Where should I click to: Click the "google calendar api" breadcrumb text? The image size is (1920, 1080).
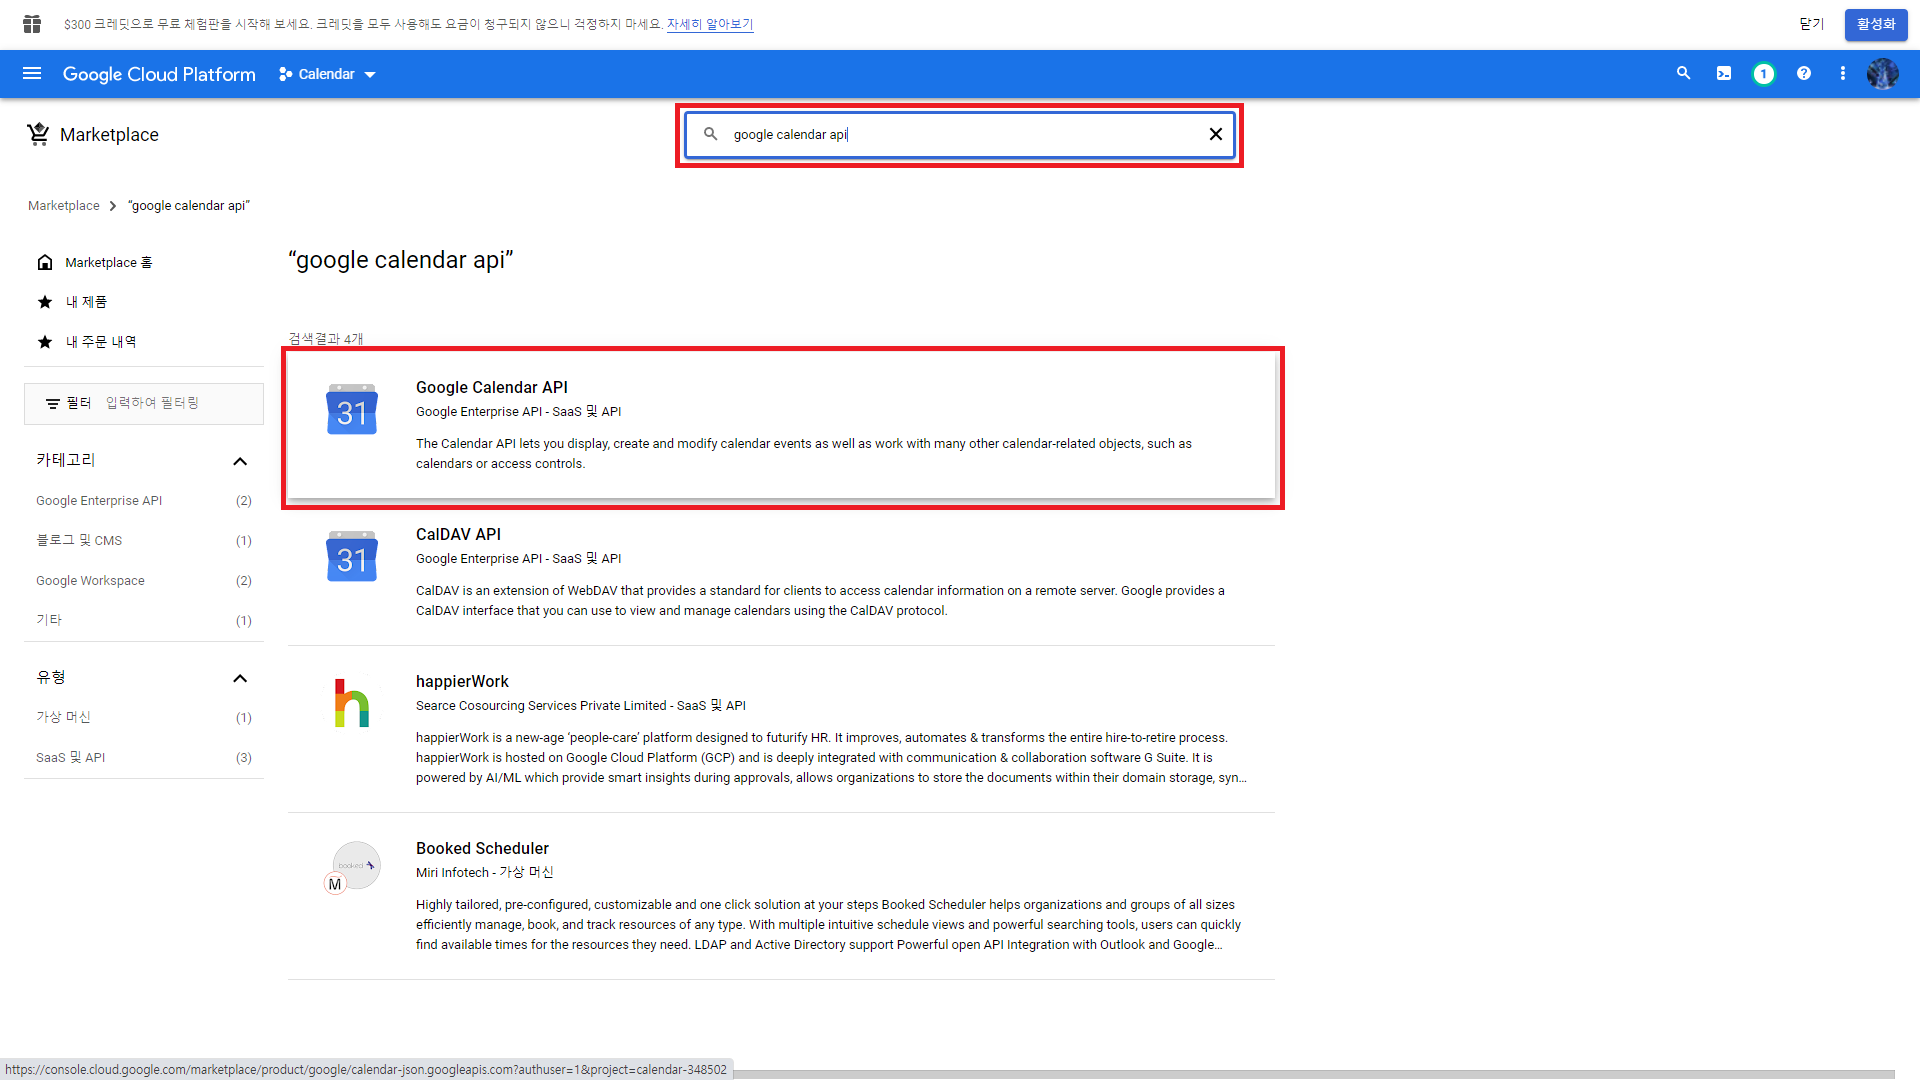coord(189,206)
